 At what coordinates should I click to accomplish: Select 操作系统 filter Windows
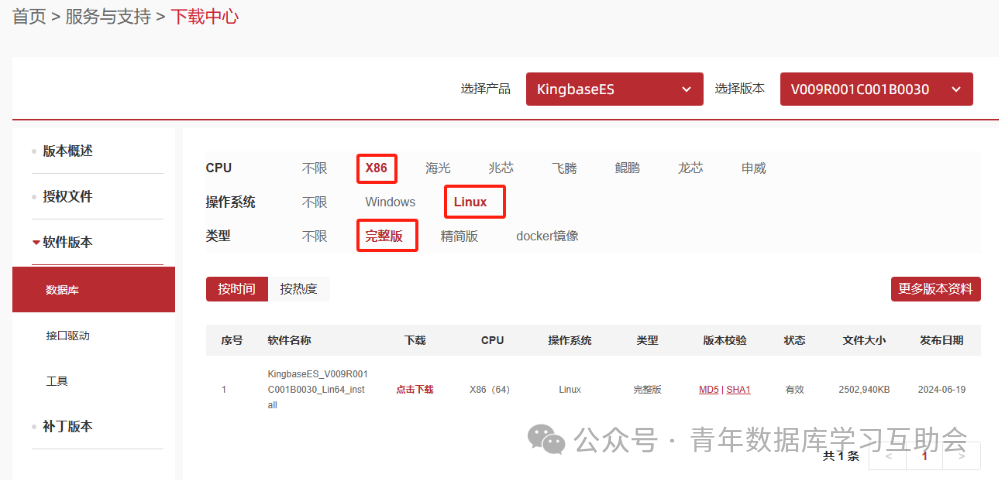390,202
